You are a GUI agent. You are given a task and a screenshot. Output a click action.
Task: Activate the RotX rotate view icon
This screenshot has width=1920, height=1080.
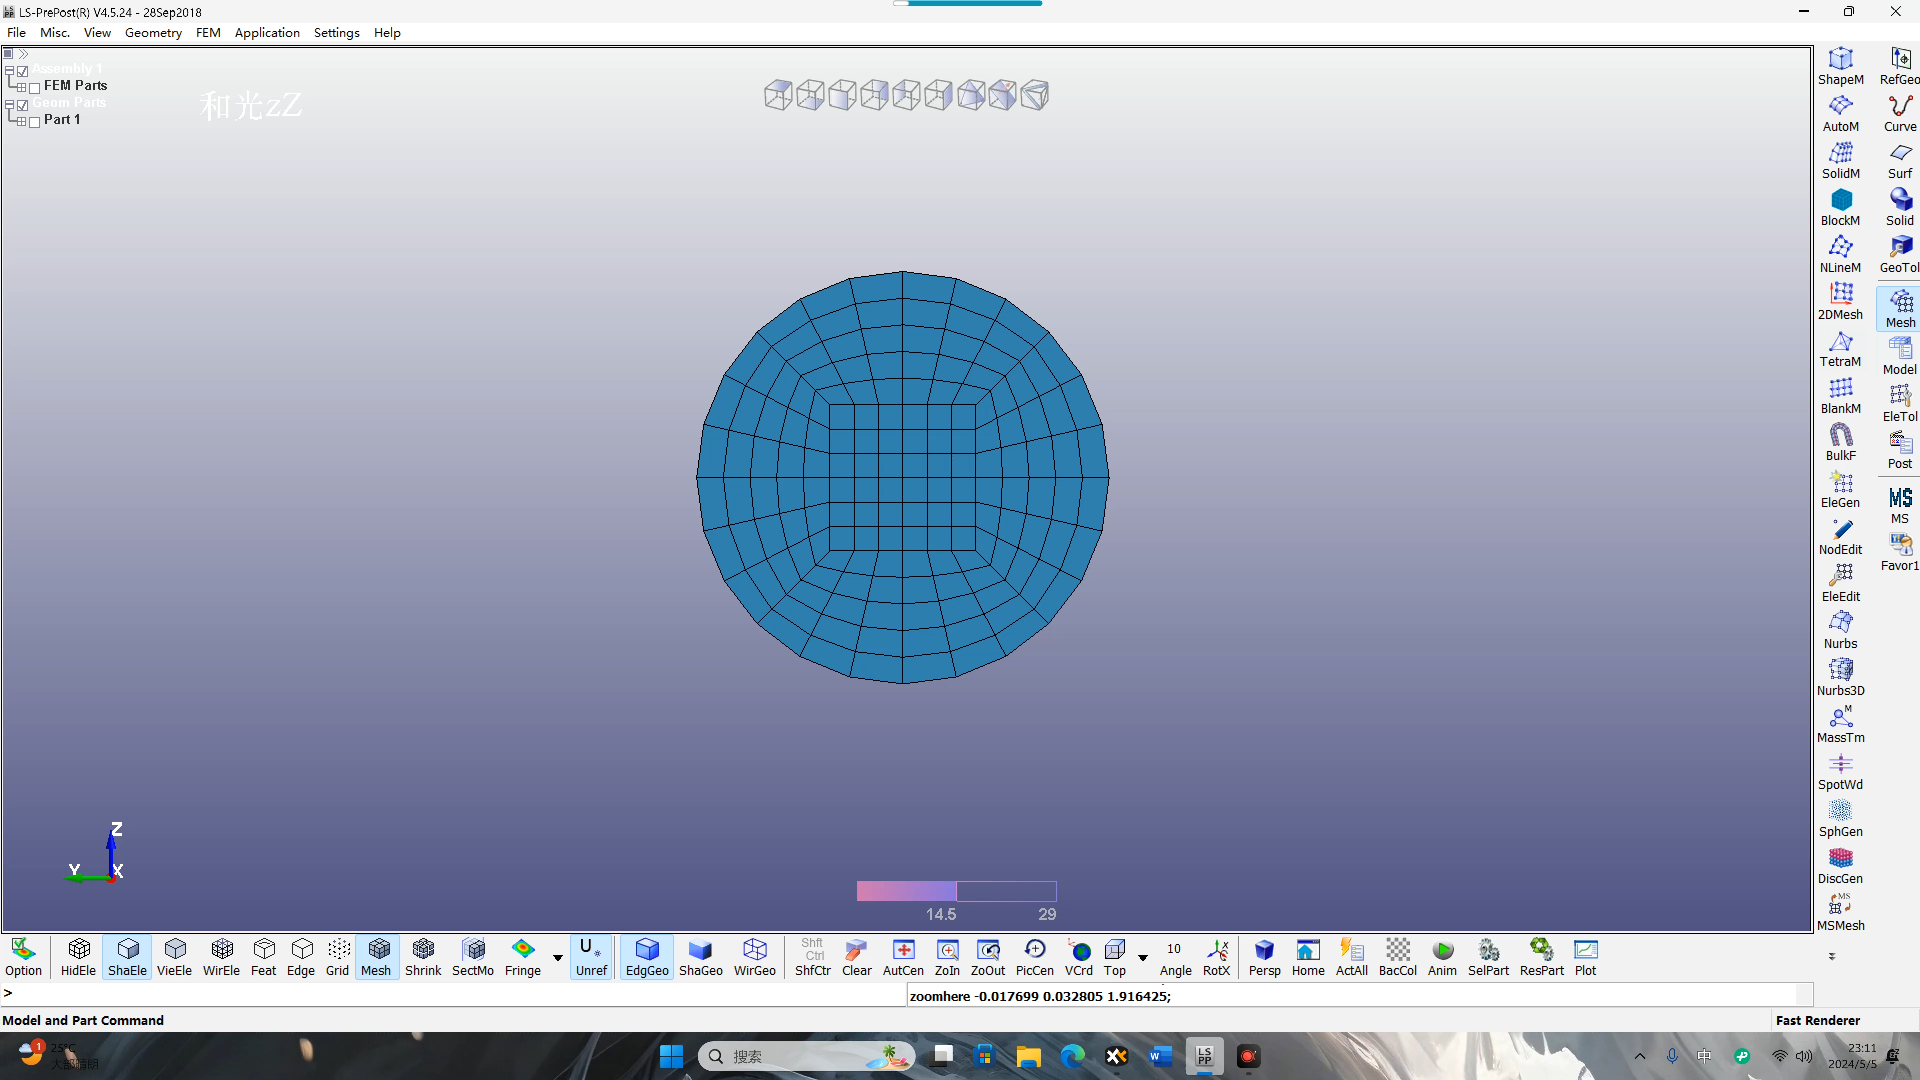click(1216, 957)
